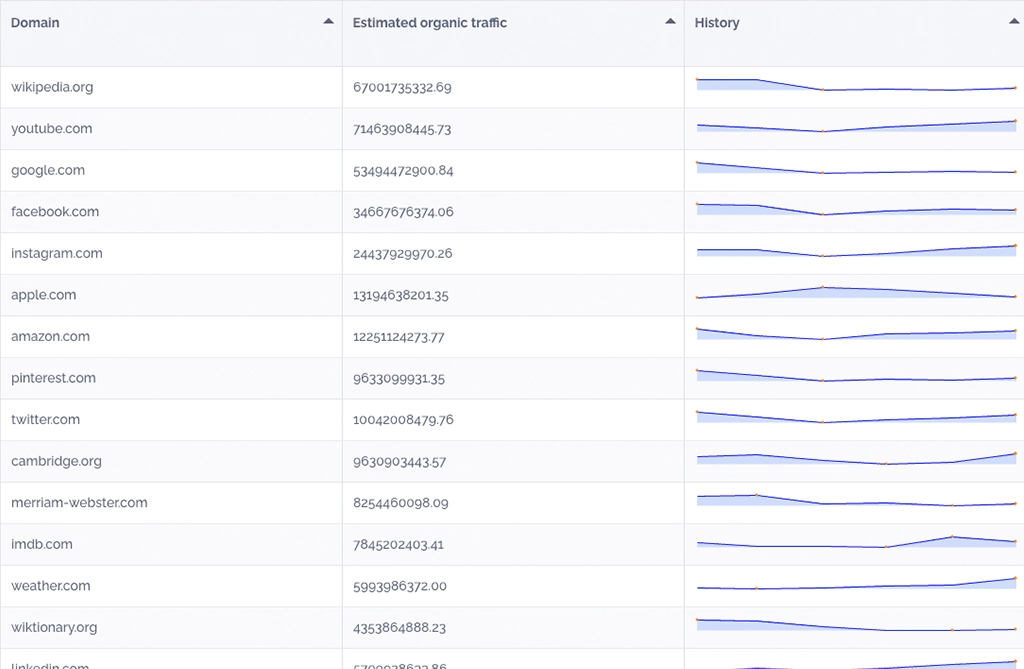This screenshot has width=1024, height=669.
Task: Open youtube.com history sparkline
Action: 856,126
